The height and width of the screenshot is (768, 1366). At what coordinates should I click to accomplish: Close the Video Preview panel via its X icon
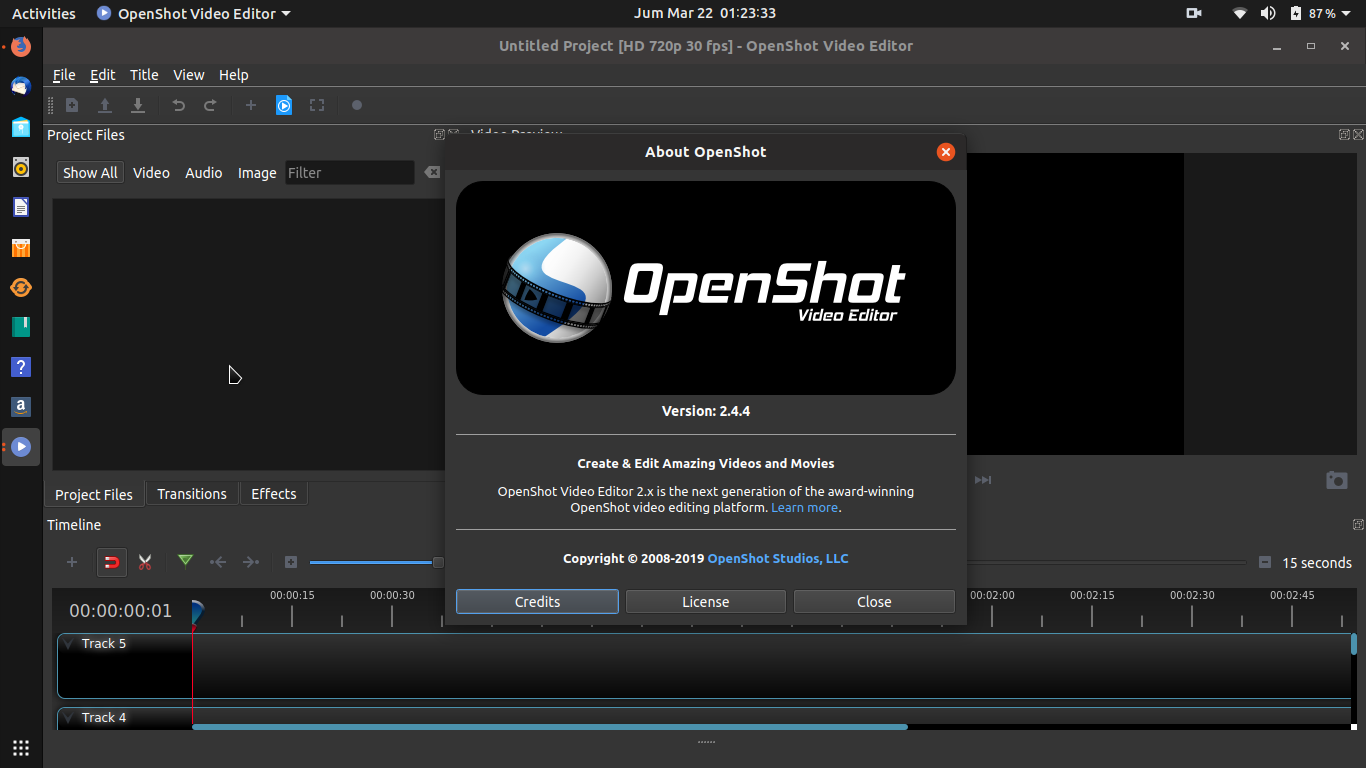pos(1358,134)
